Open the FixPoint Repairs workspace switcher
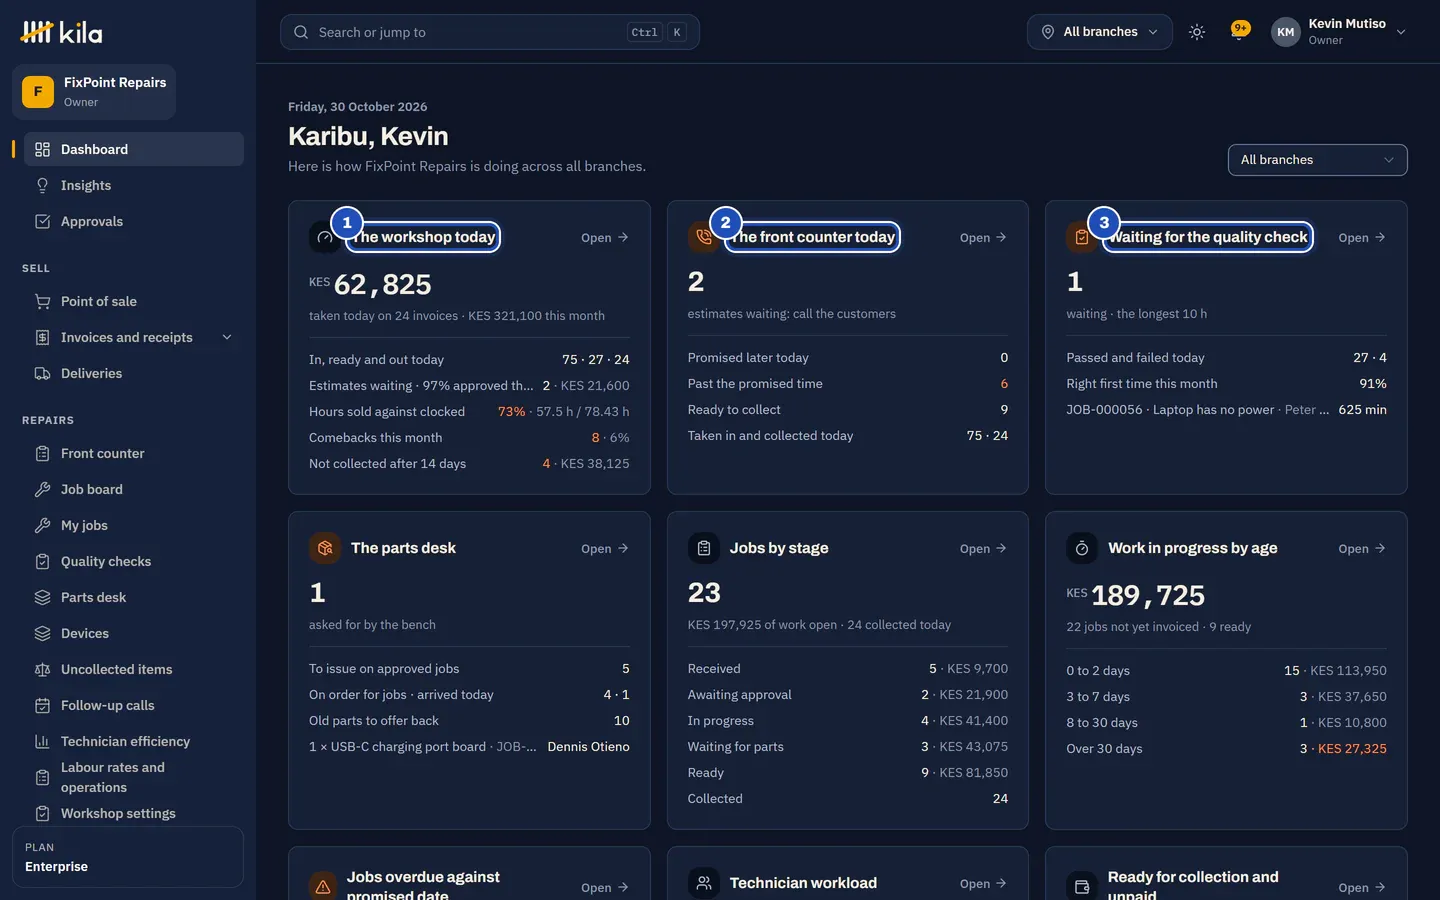The height and width of the screenshot is (900, 1440). click(x=94, y=92)
